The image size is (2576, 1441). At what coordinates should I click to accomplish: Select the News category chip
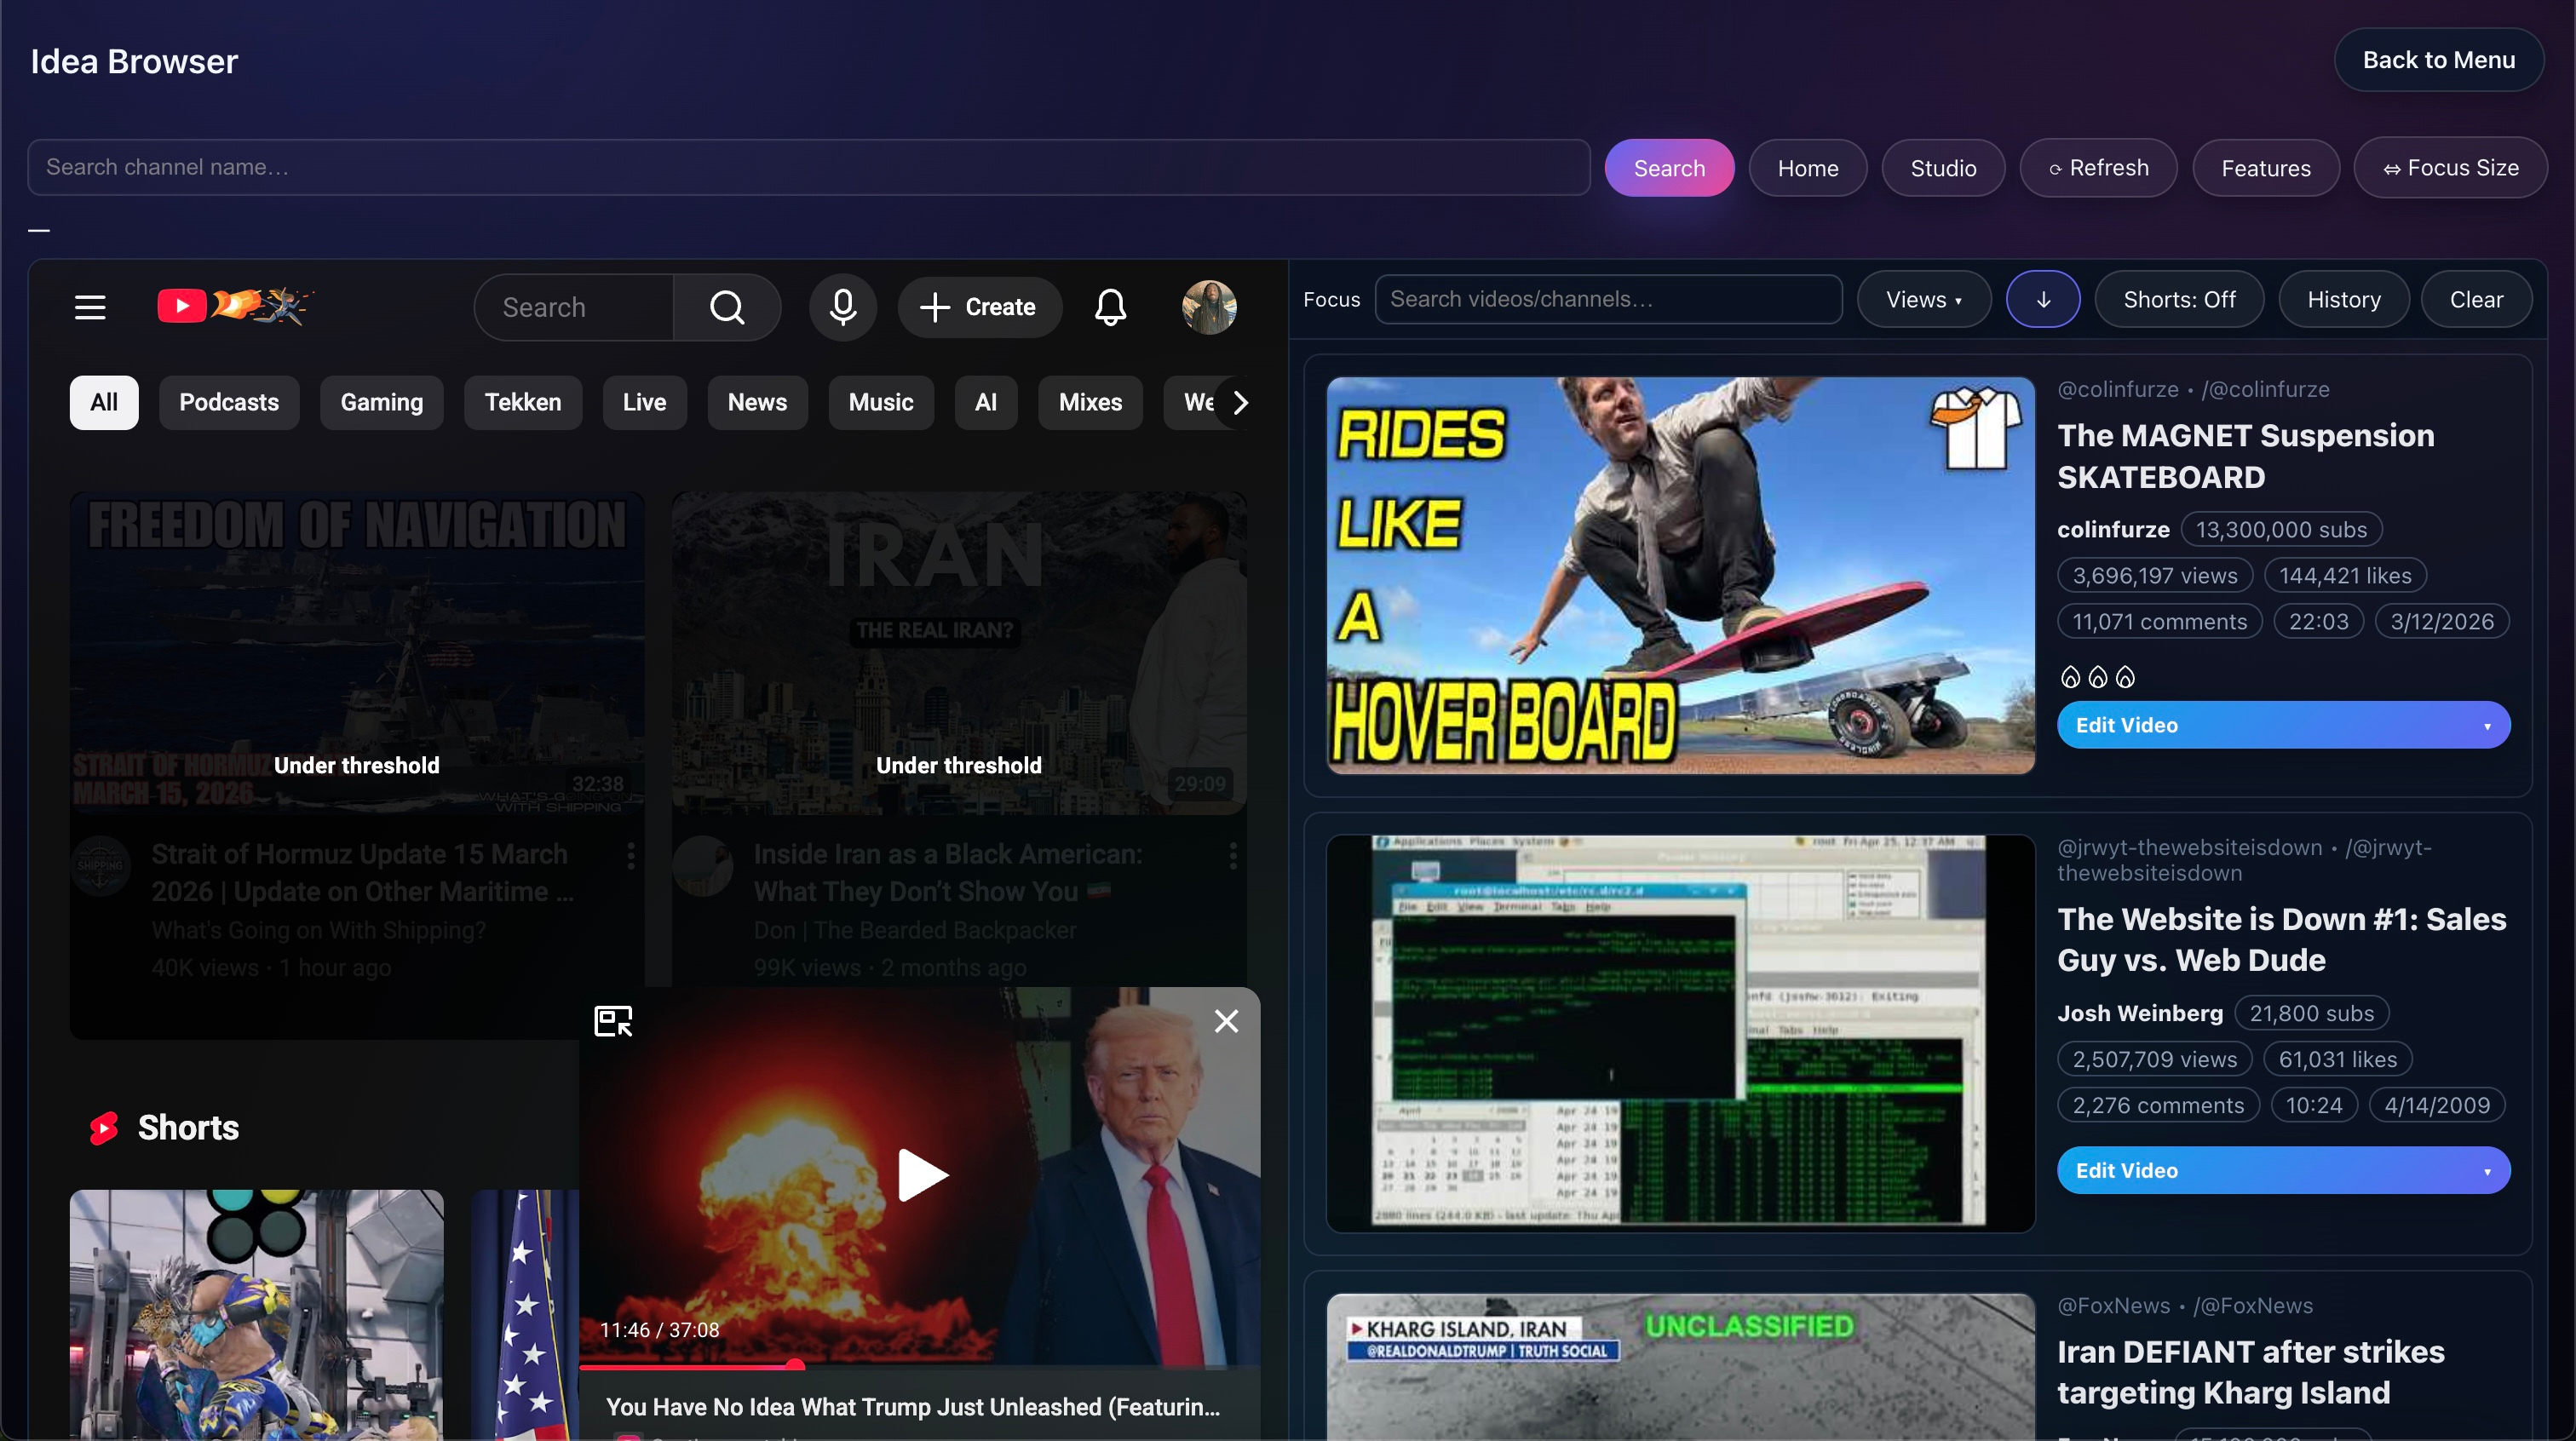click(x=756, y=402)
